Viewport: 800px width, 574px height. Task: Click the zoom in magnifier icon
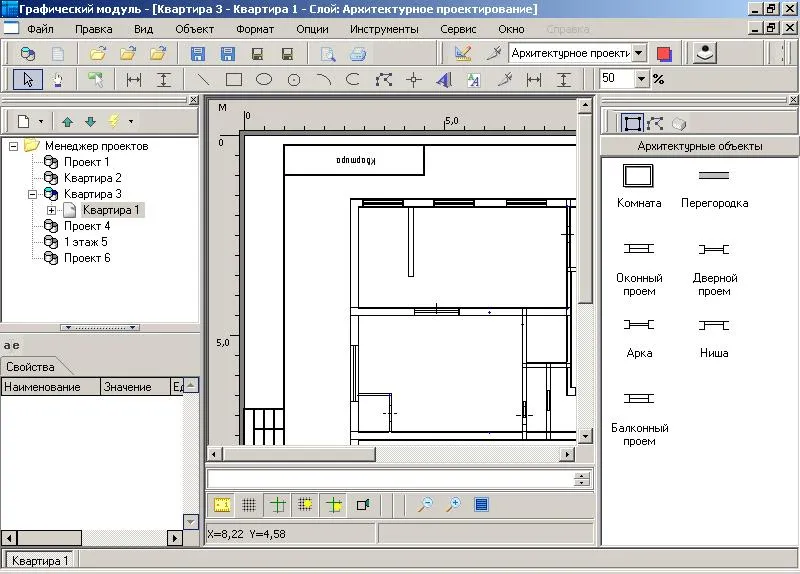[453, 505]
